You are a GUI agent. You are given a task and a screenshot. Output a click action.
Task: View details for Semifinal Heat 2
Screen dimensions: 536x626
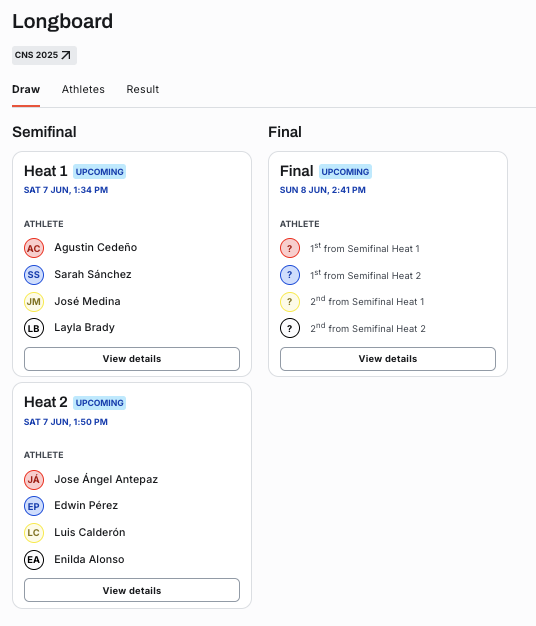(132, 590)
